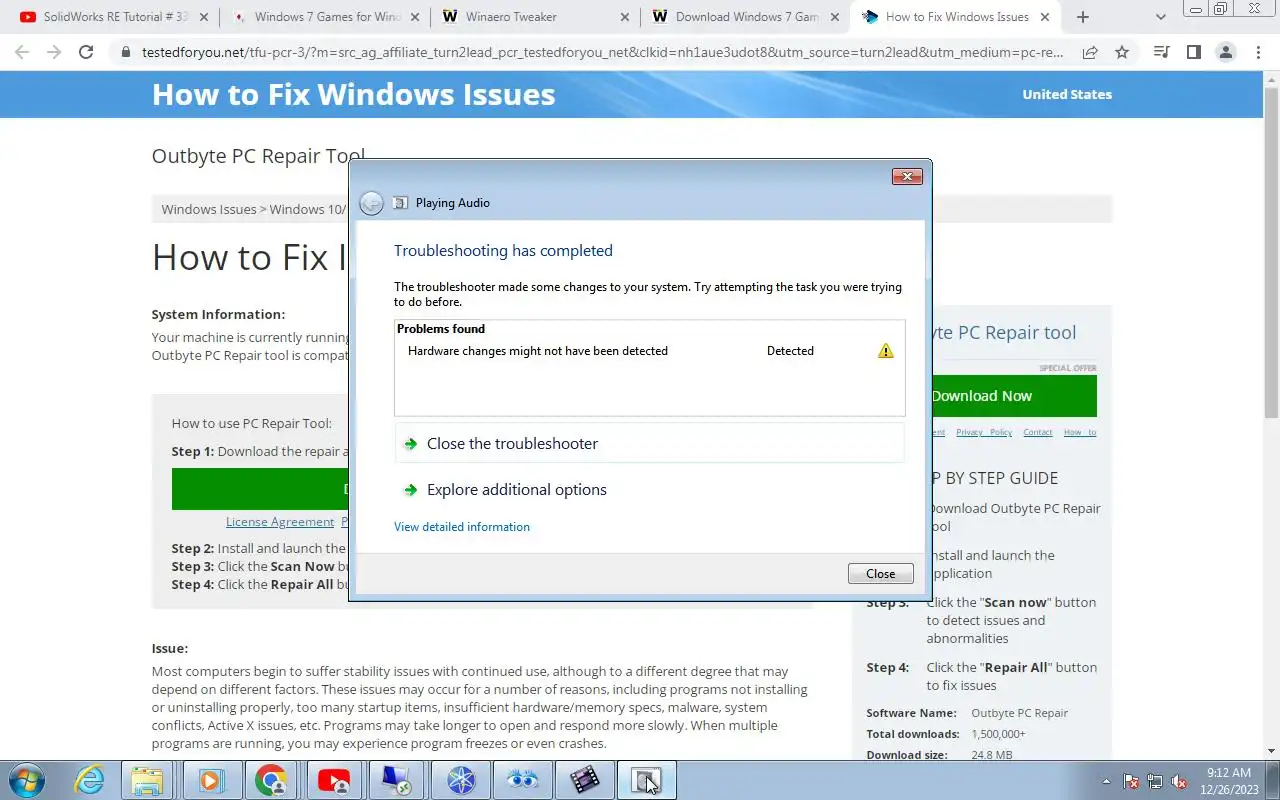Viewport: 1280px width, 800px height.
Task: Open the Chrome three-dot menu
Action: coord(1258,52)
